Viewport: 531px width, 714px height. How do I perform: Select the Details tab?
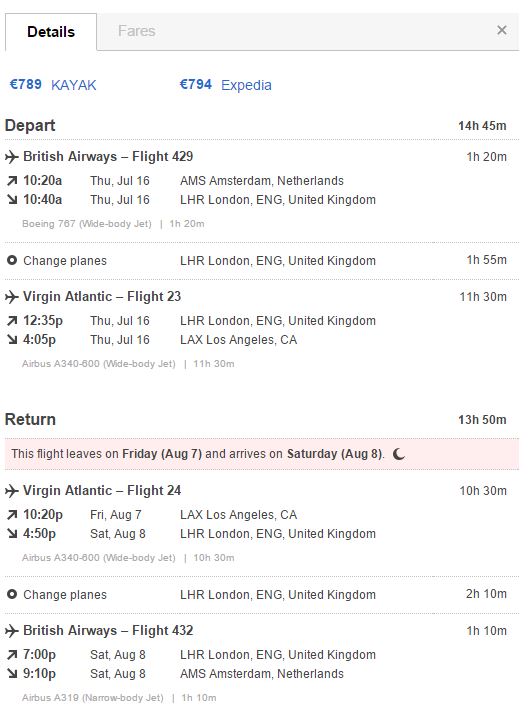[51, 32]
